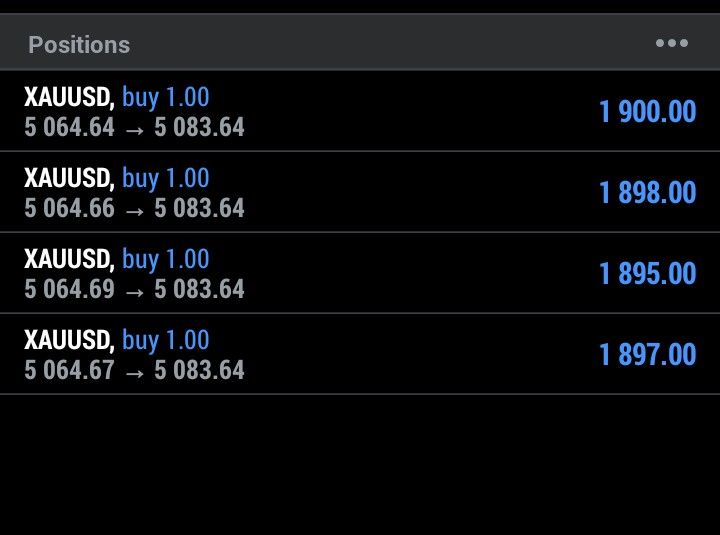Click the 1 898.00 profit value
Screen dimensions: 720x535
[647, 192]
